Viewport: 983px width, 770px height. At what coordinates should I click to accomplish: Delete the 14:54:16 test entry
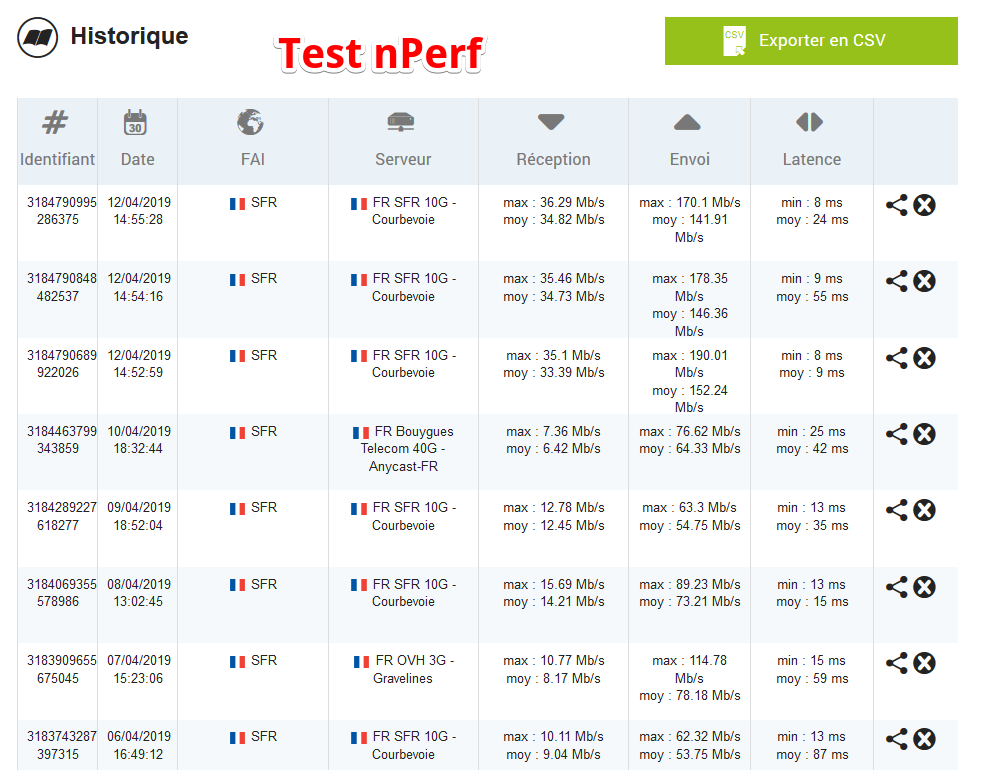coord(925,281)
